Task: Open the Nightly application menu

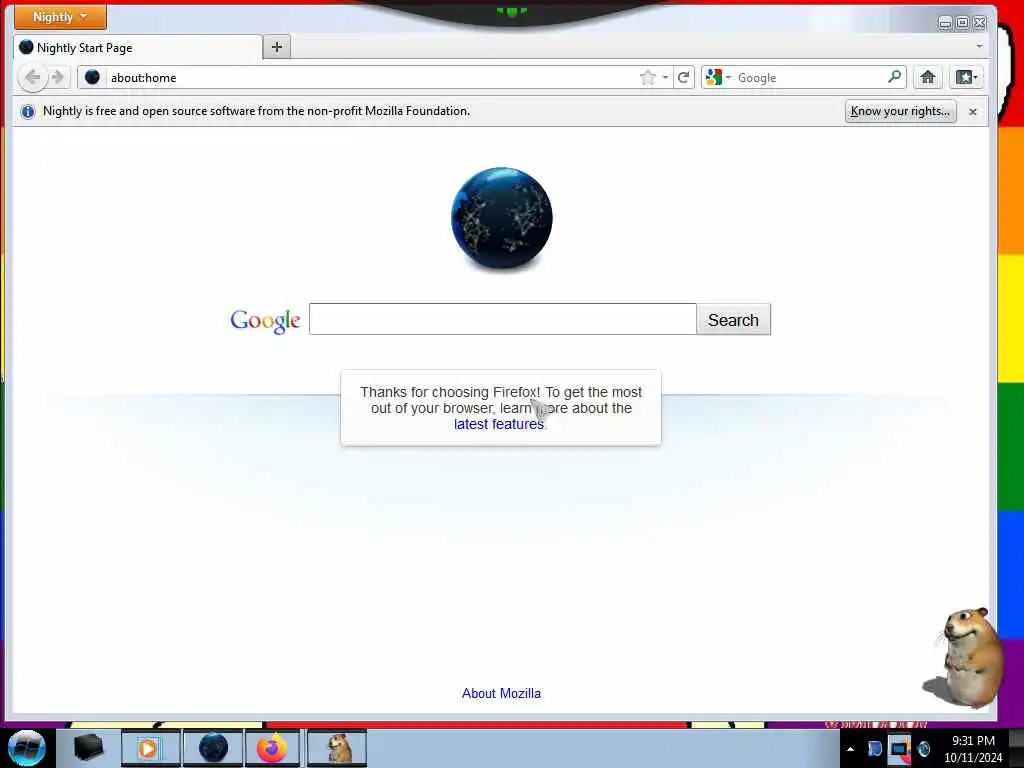Action: (x=60, y=17)
